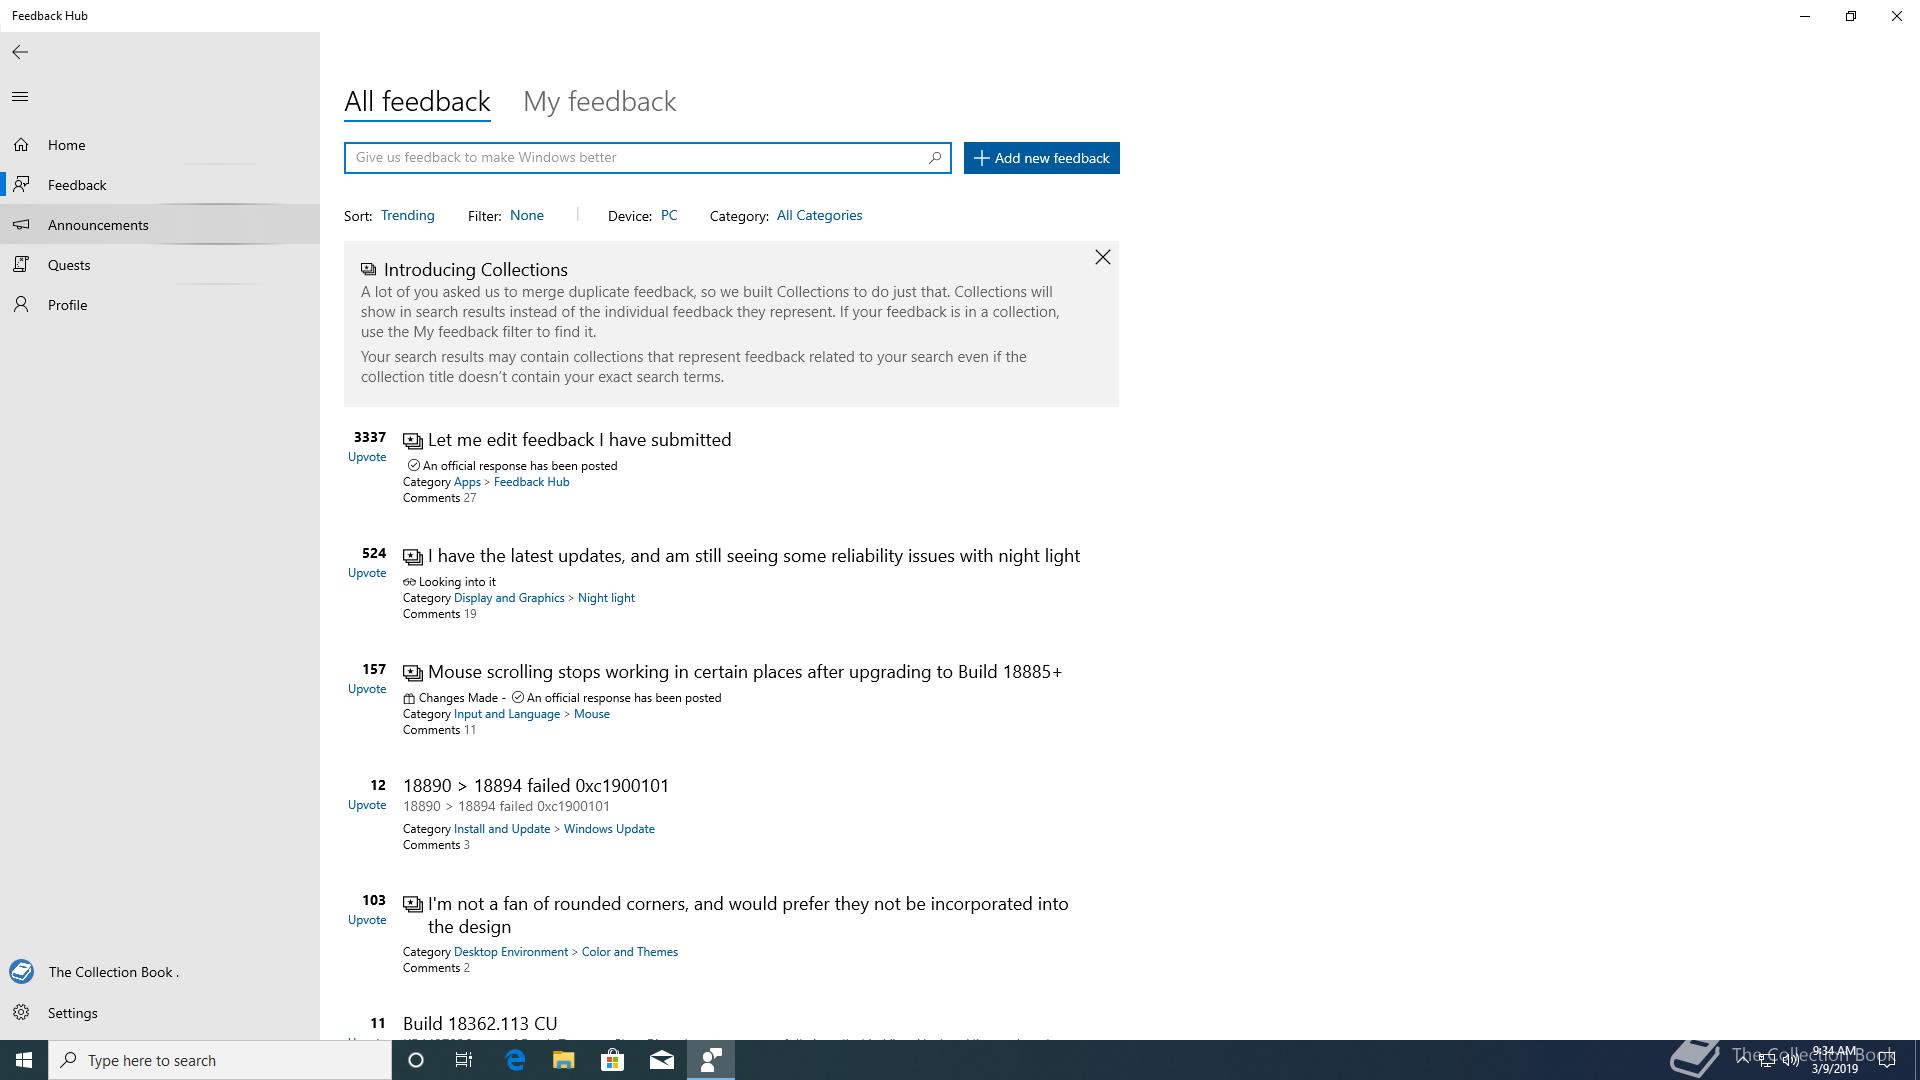Open Mouse scrolling stops working feedback title

click(x=745, y=672)
